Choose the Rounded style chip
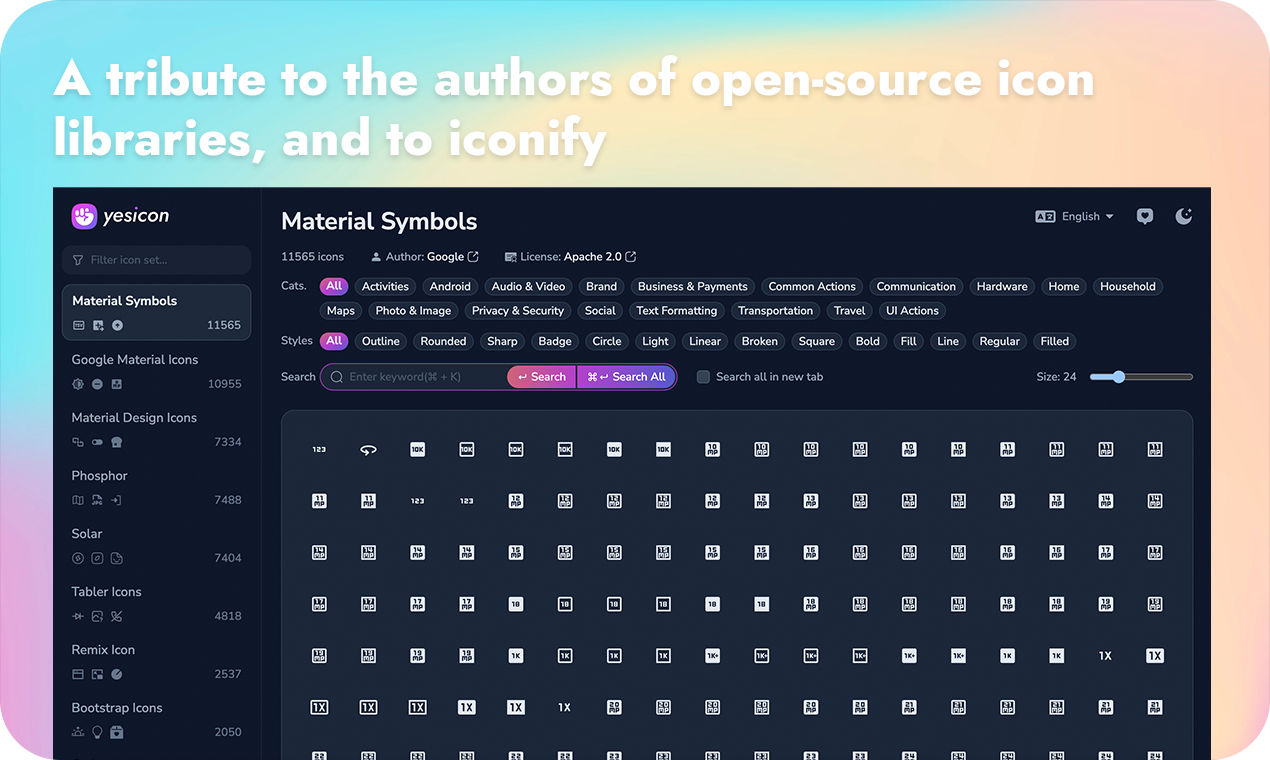This screenshot has height=760, width=1270. point(443,341)
